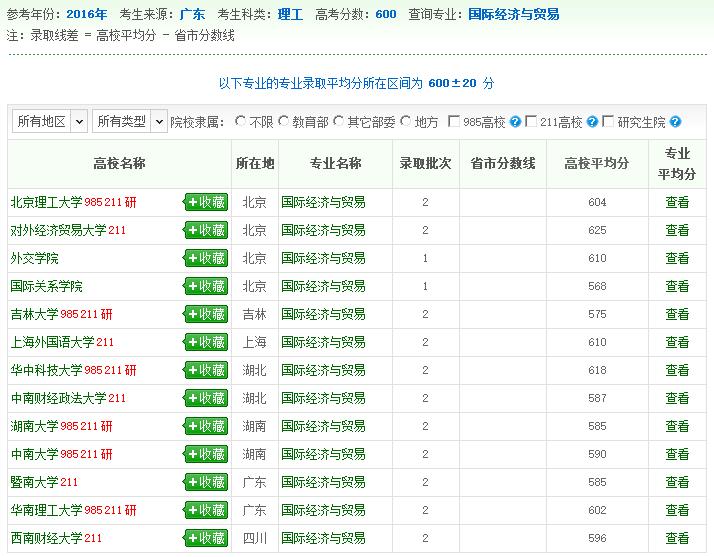
Task: Open 上海外国语大学 university link
Action: 52,342
